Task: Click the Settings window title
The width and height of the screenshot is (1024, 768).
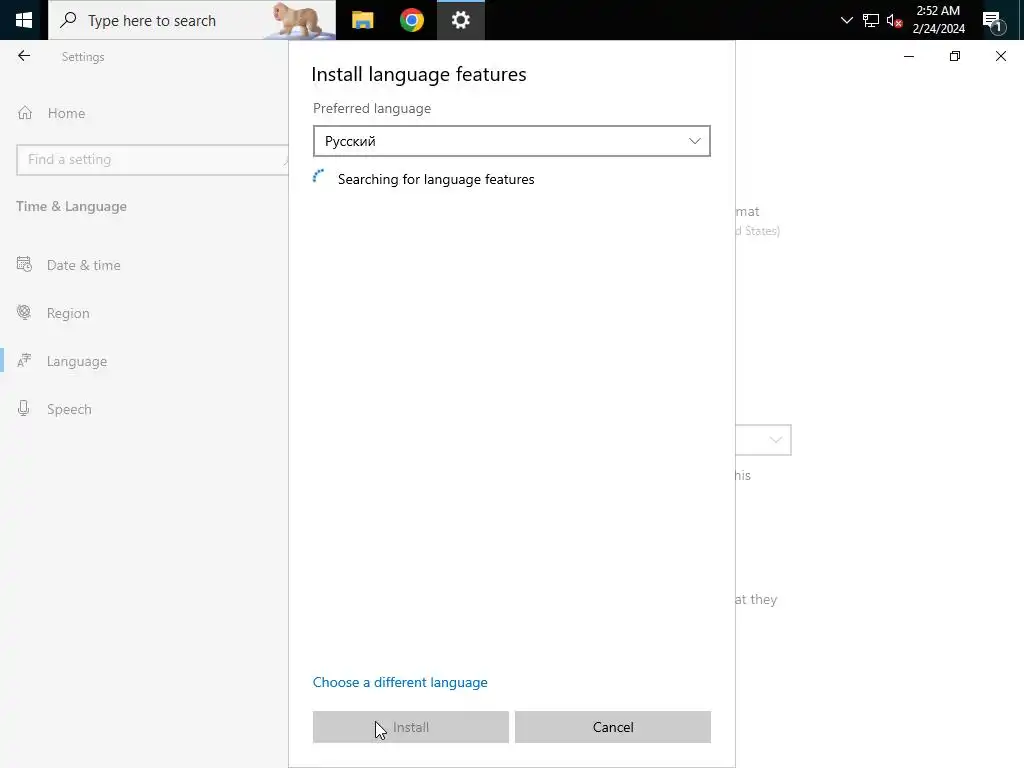Action: coord(83,57)
